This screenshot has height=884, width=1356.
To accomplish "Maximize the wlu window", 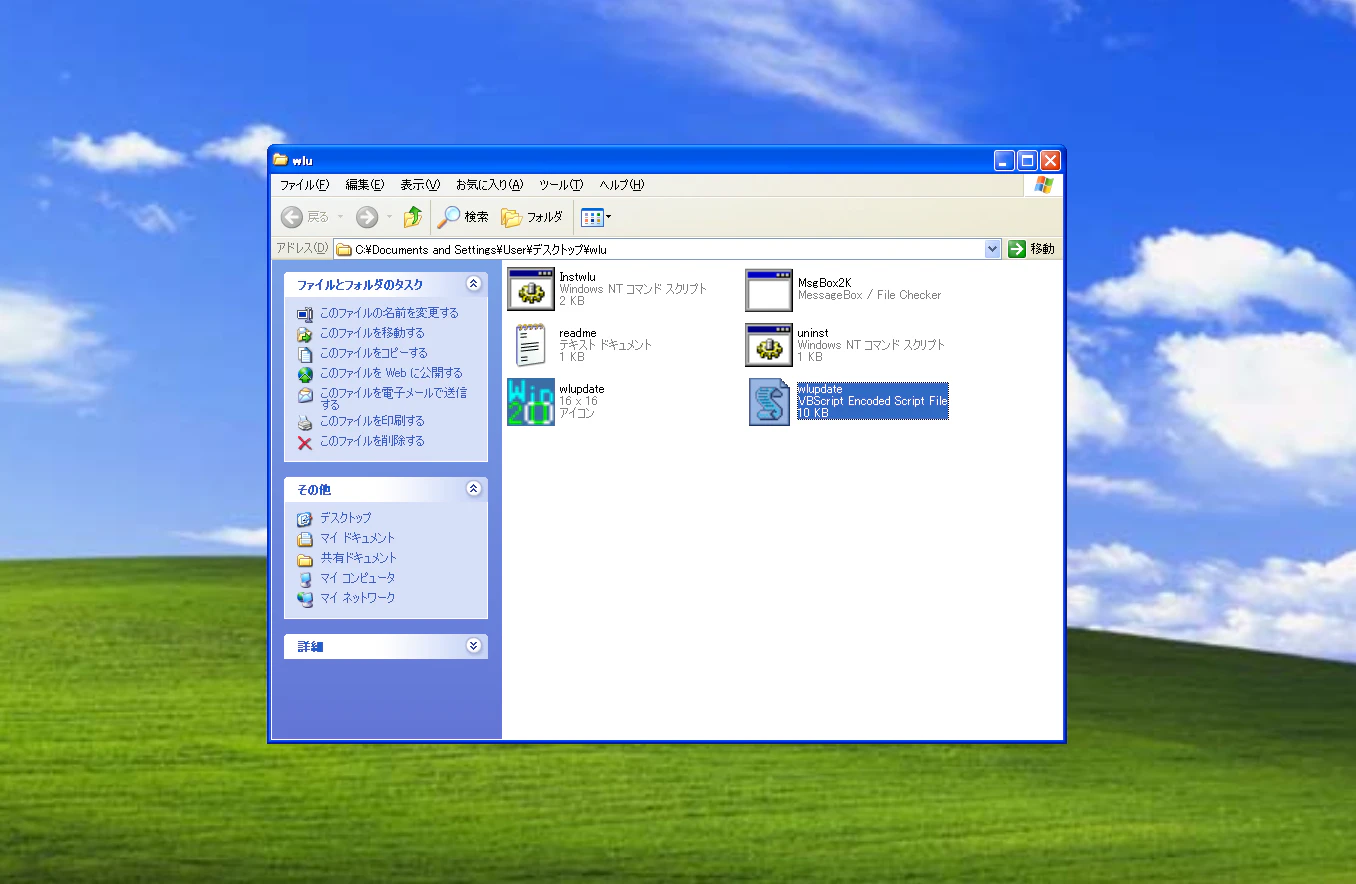I will (1028, 160).
